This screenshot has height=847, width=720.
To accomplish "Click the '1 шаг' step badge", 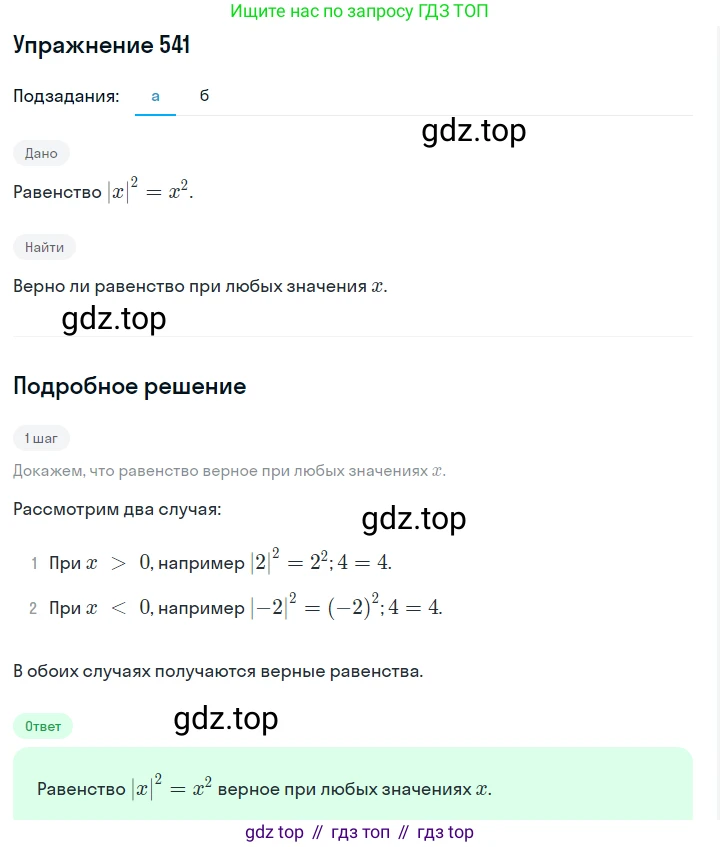I will (41, 438).
